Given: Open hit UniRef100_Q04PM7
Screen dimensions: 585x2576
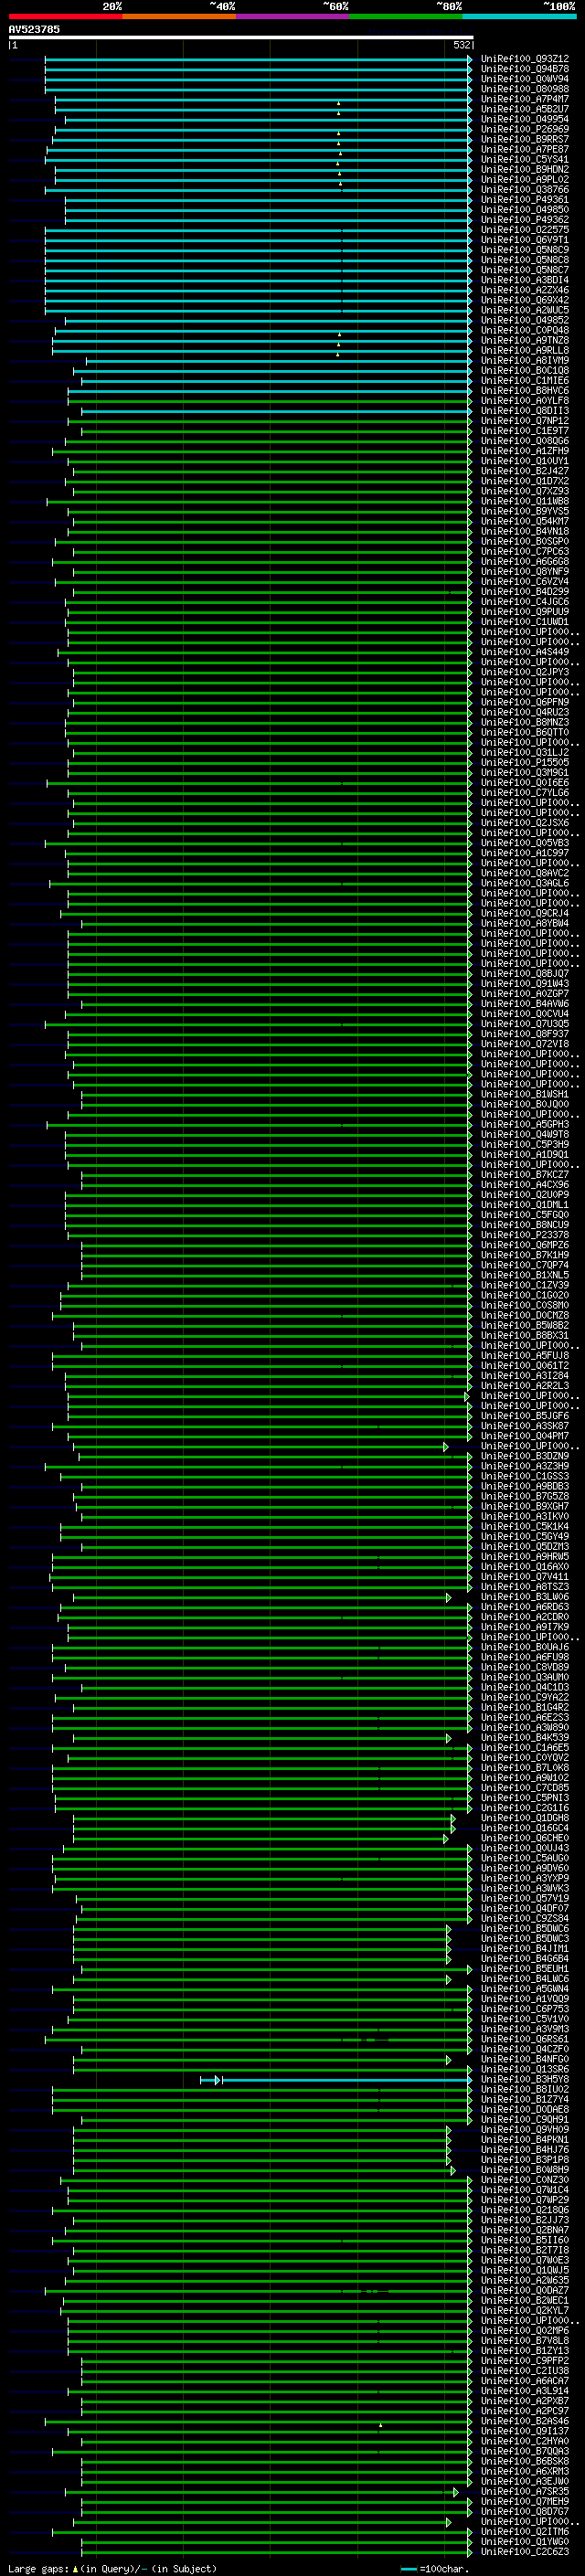Looking at the screenshot, I should (525, 1436).
